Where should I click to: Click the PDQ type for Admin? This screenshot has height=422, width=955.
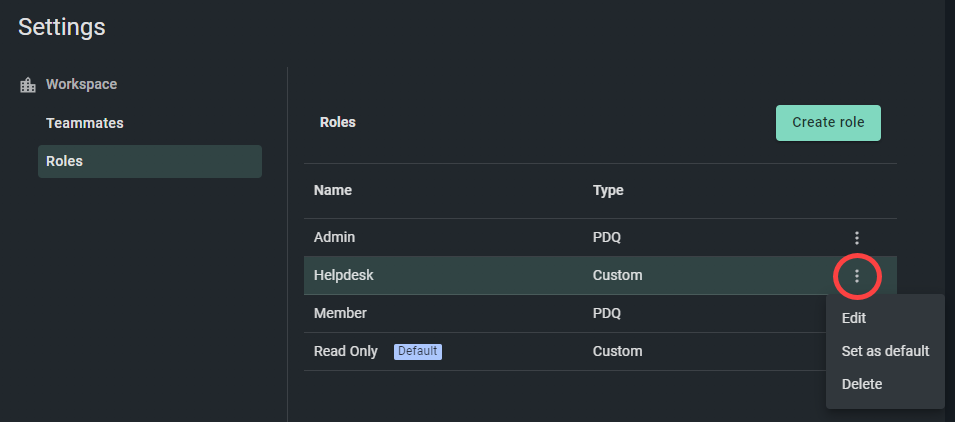point(607,237)
